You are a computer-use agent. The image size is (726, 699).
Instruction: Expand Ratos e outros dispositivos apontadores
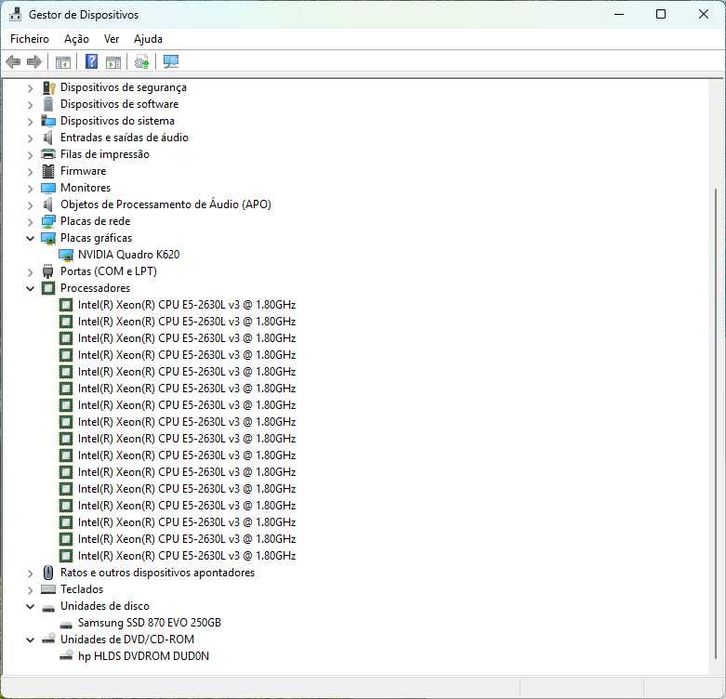pos(30,574)
